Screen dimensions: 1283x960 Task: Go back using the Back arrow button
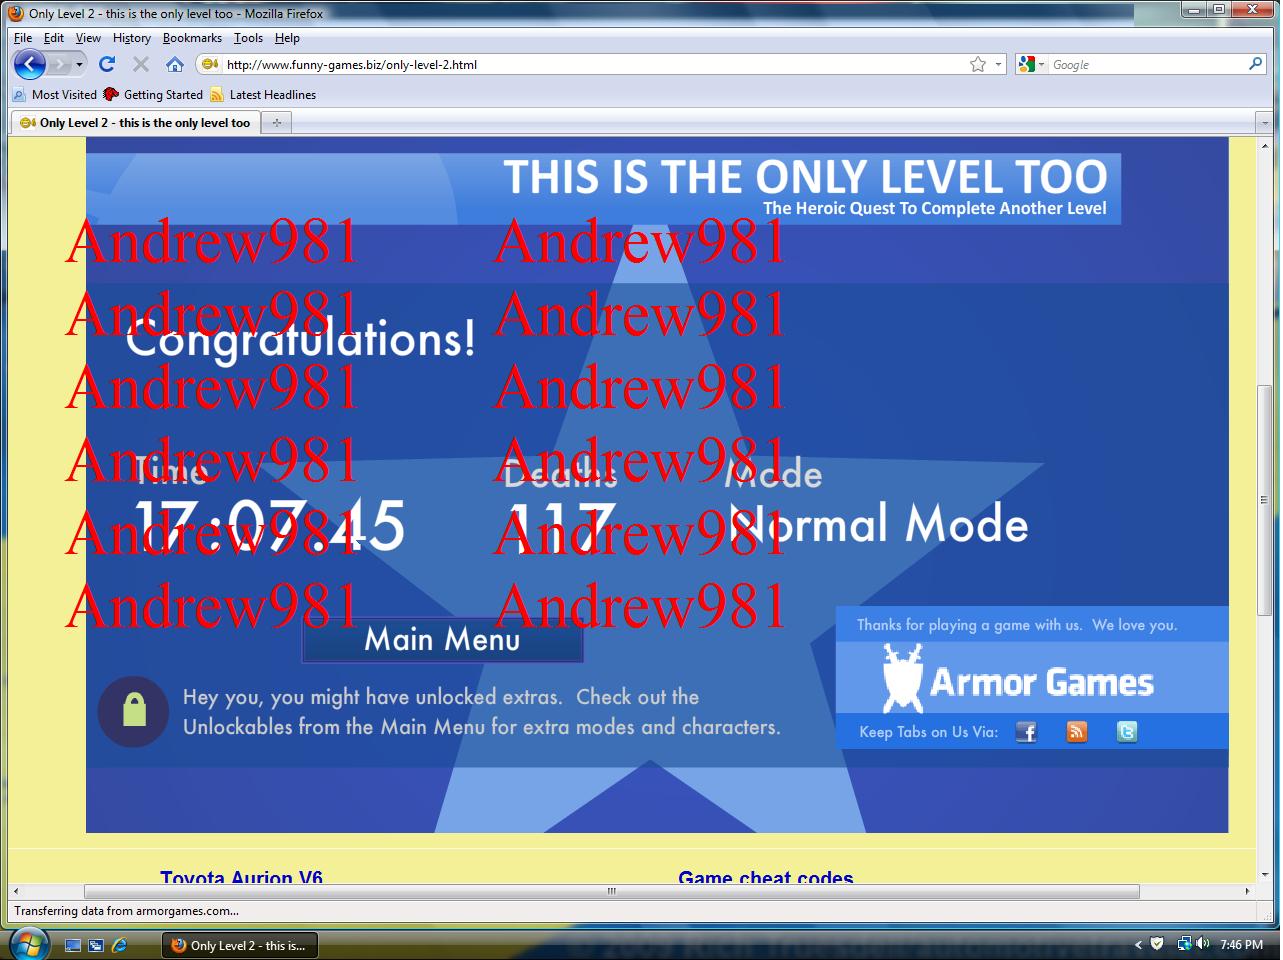pos(30,64)
